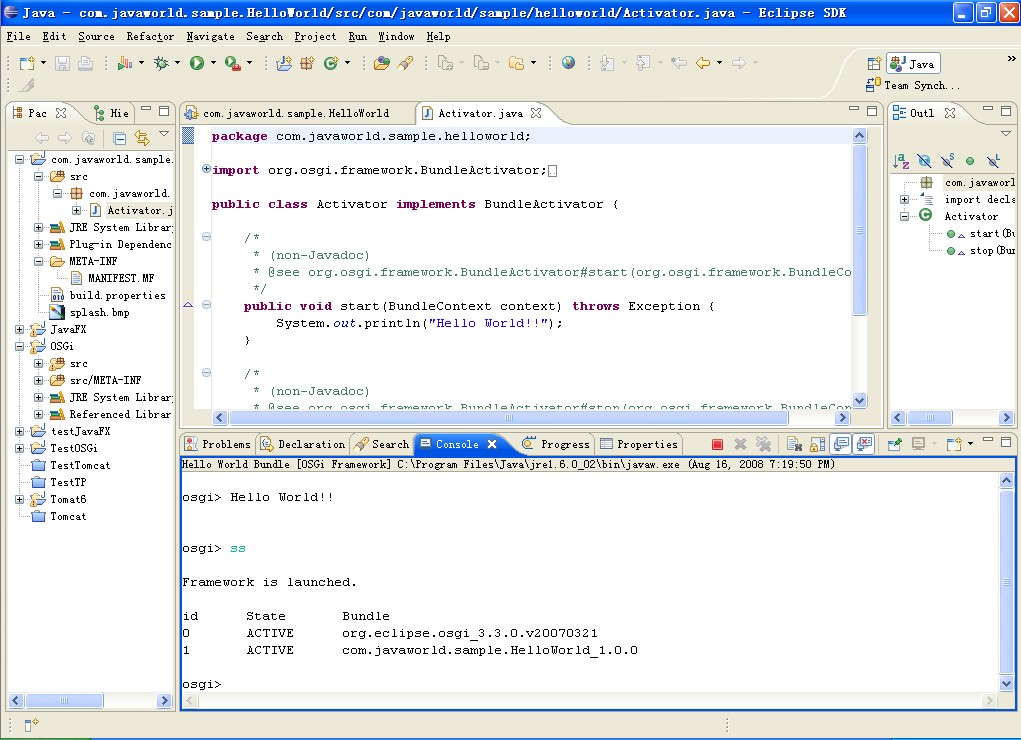Toggle Scroll Lock in the console

point(817,444)
